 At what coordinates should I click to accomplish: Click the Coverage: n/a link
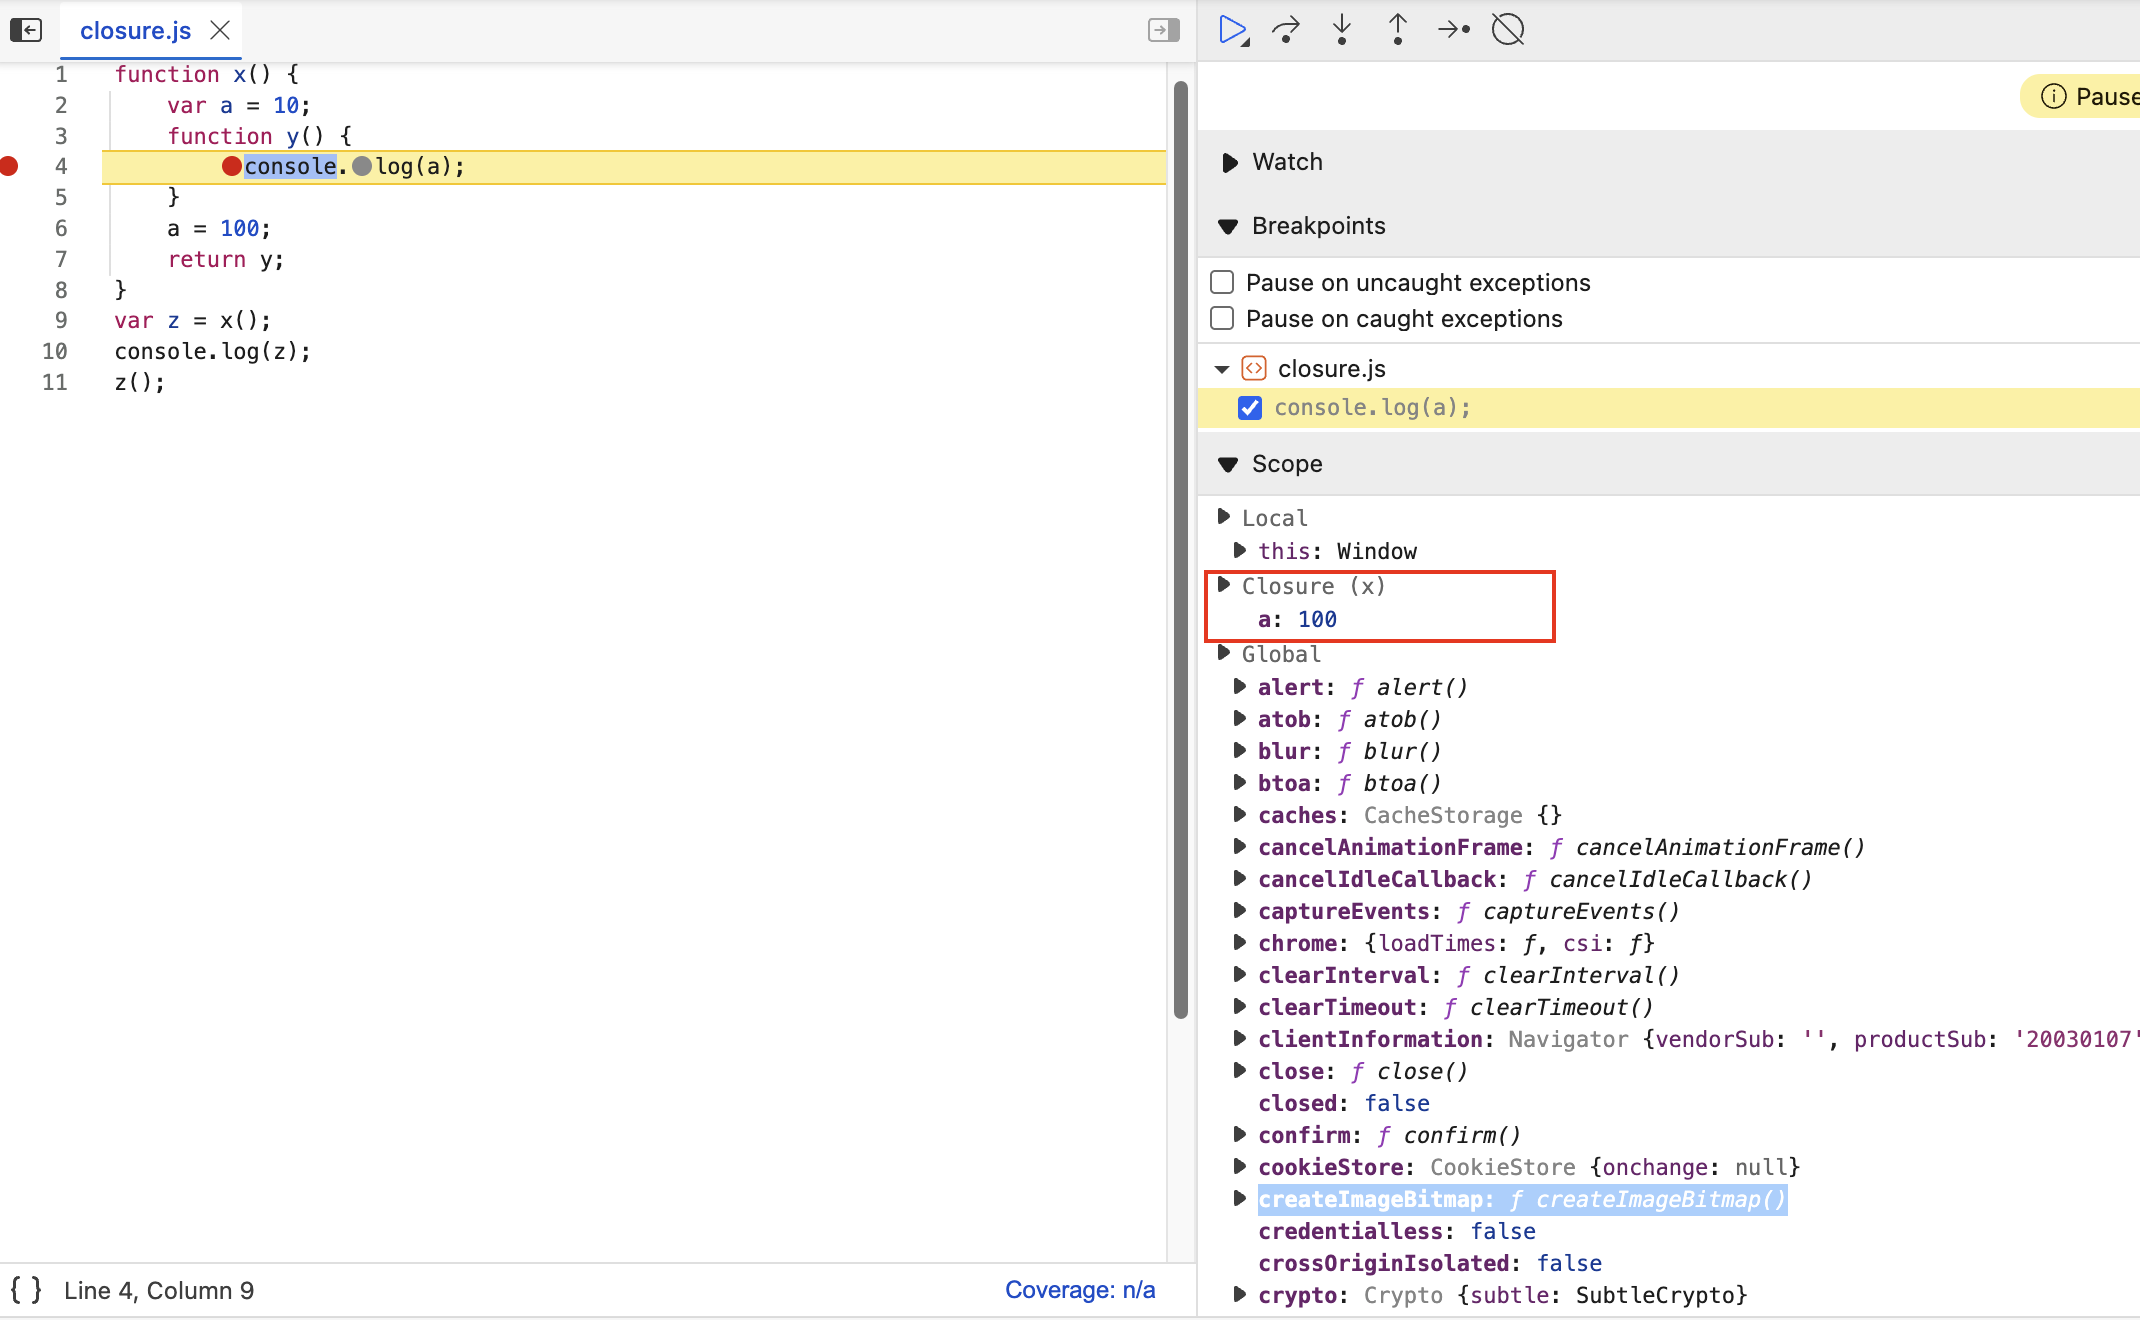click(x=1080, y=1290)
